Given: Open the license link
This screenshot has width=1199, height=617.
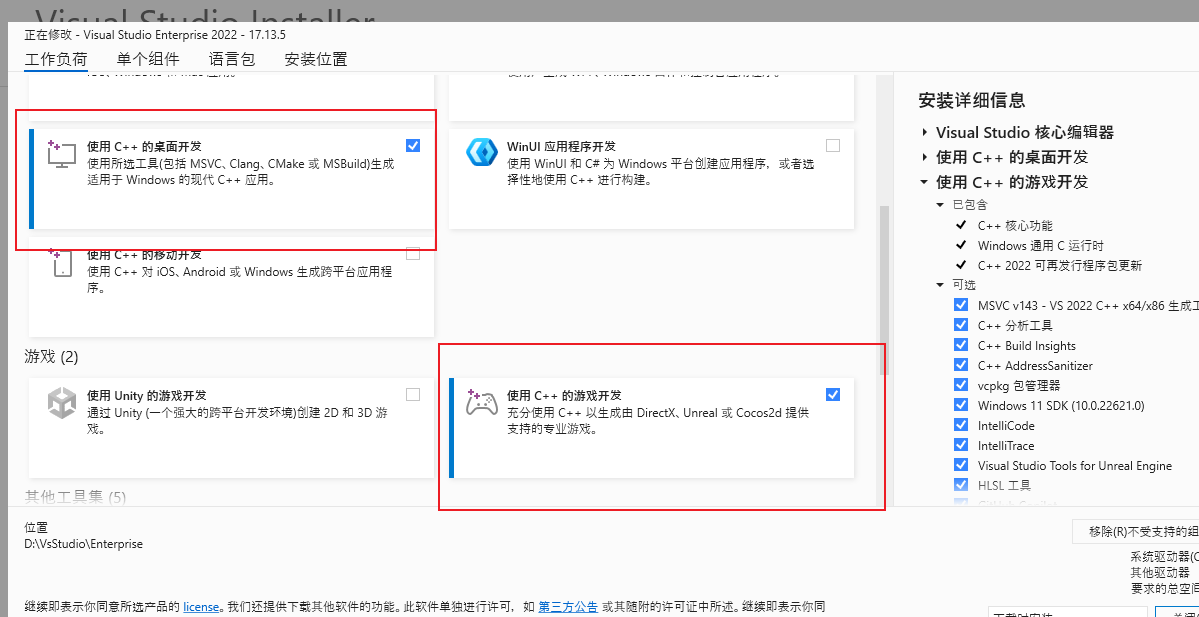Looking at the screenshot, I should (x=202, y=606).
